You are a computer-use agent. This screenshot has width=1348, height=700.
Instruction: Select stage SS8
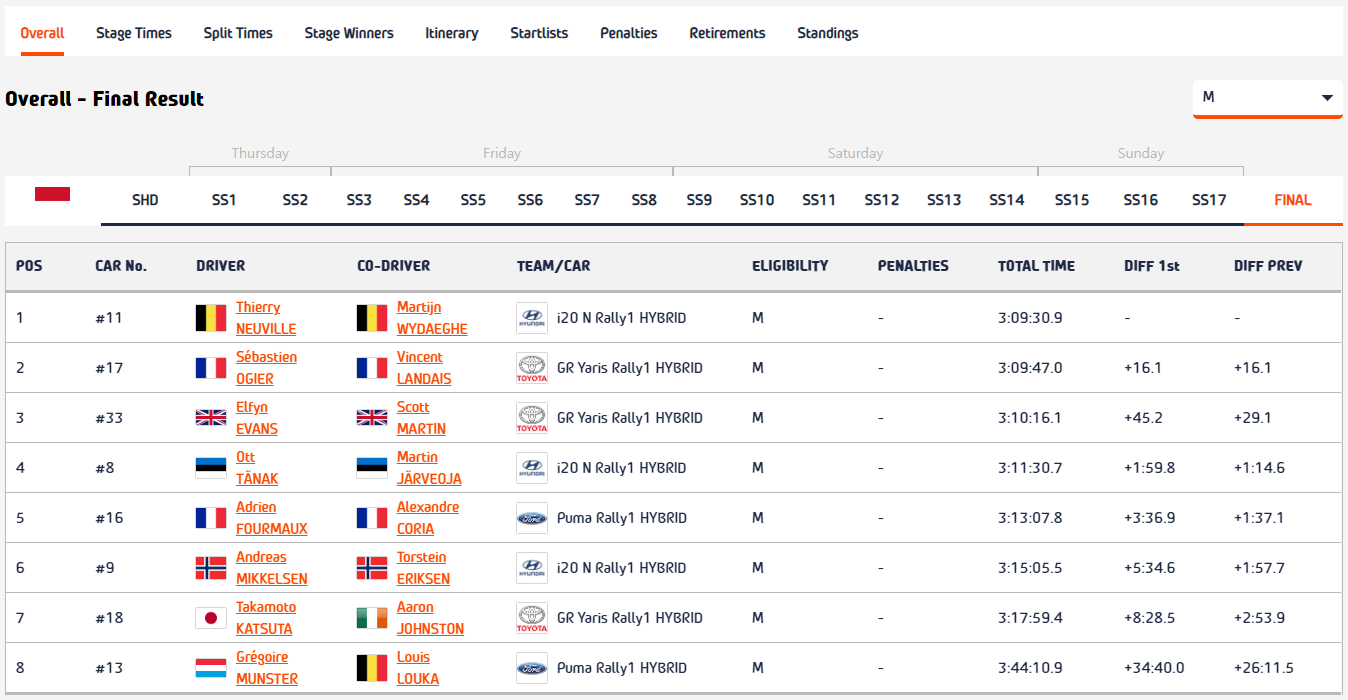click(x=644, y=200)
